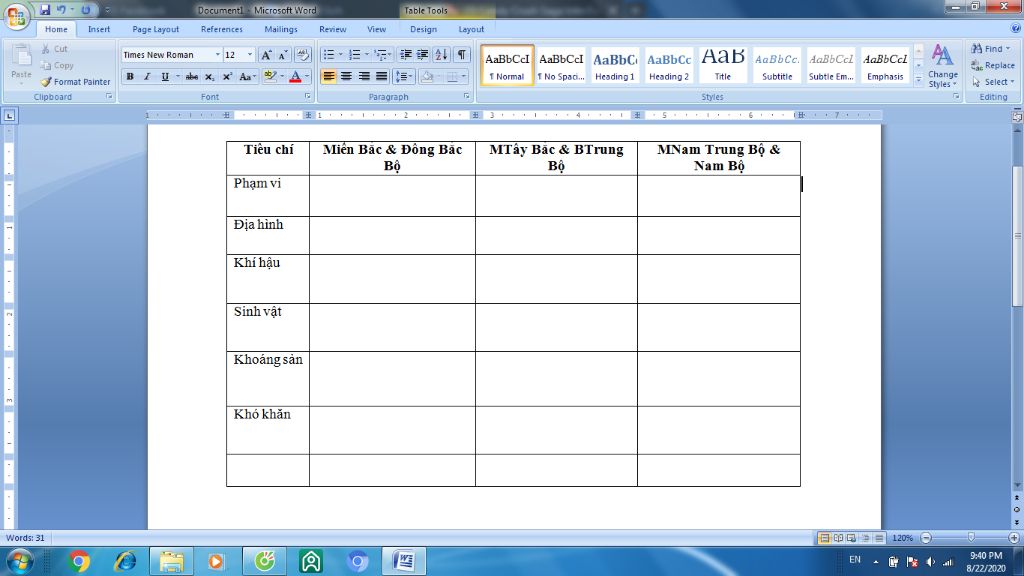Image resolution: width=1024 pixels, height=576 pixels.
Task: Open the borders dropdown
Action: pyautogui.click(x=464, y=76)
